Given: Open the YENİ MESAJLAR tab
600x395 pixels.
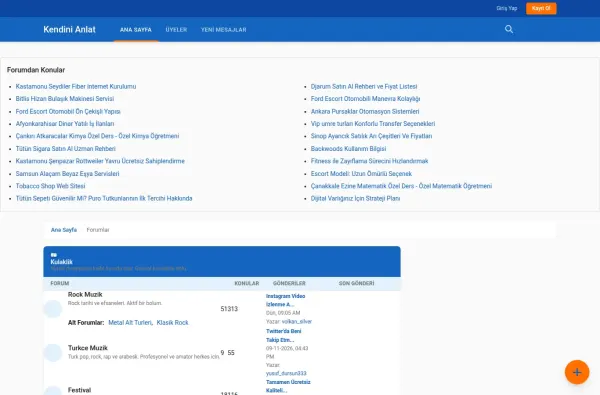Looking at the screenshot, I should pos(223,29).
